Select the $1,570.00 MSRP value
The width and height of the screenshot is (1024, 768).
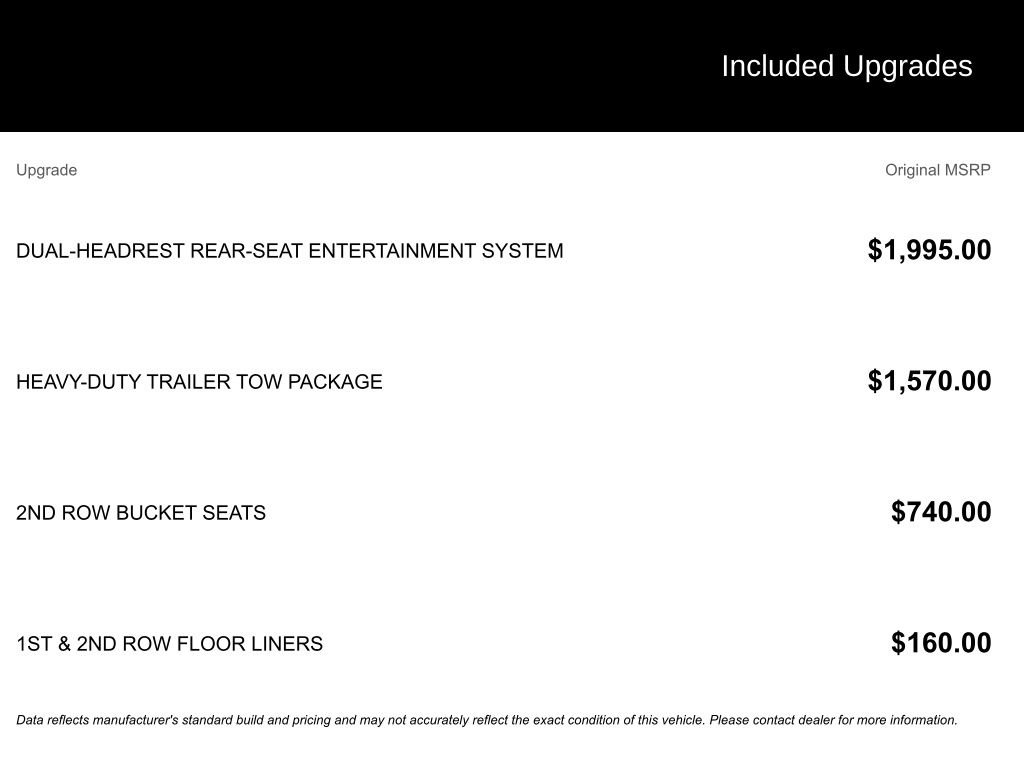click(929, 381)
